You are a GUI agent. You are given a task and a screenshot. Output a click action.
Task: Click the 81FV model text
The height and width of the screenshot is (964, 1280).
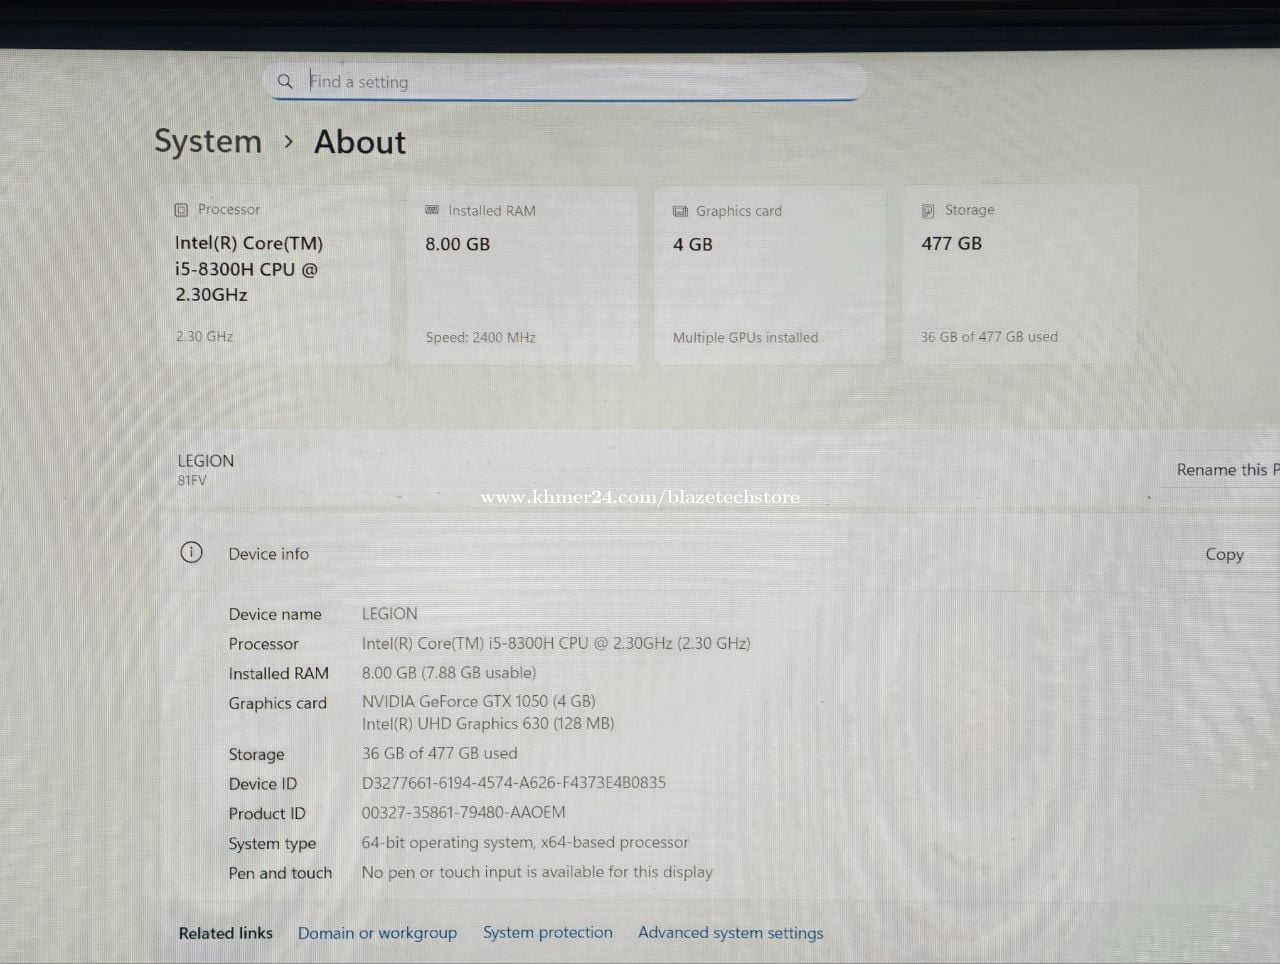click(x=192, y=480)
